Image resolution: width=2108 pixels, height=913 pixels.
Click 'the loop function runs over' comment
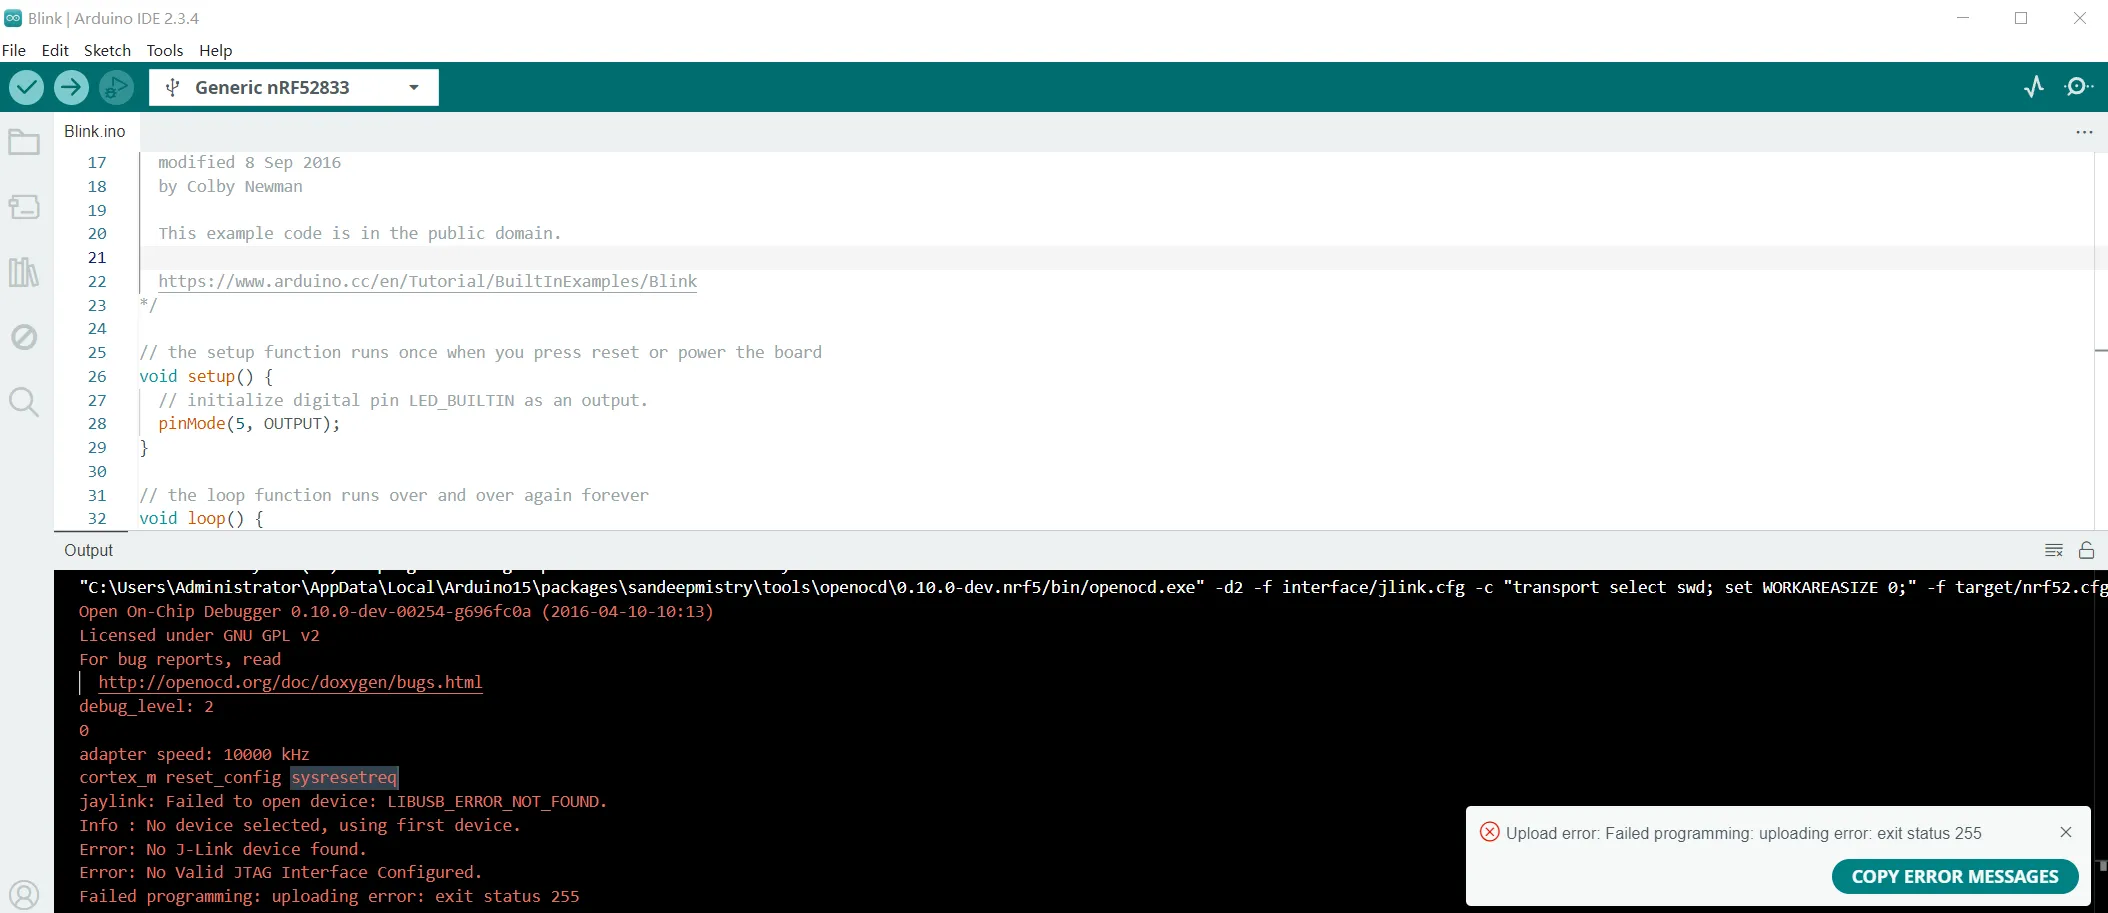(x=394, y=496)
